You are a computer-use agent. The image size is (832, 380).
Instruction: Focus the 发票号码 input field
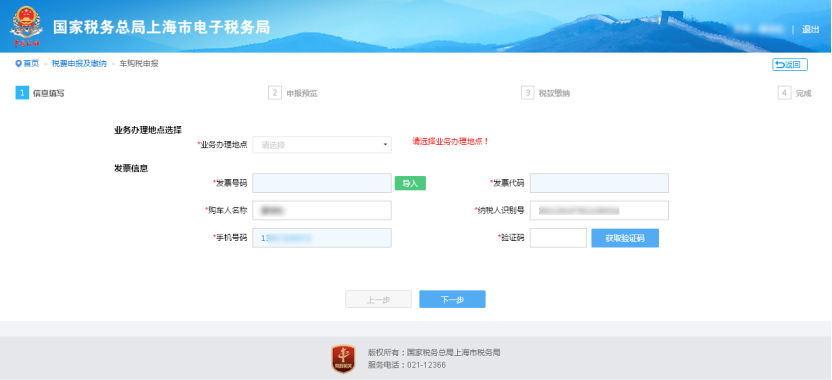pos(322,183)
